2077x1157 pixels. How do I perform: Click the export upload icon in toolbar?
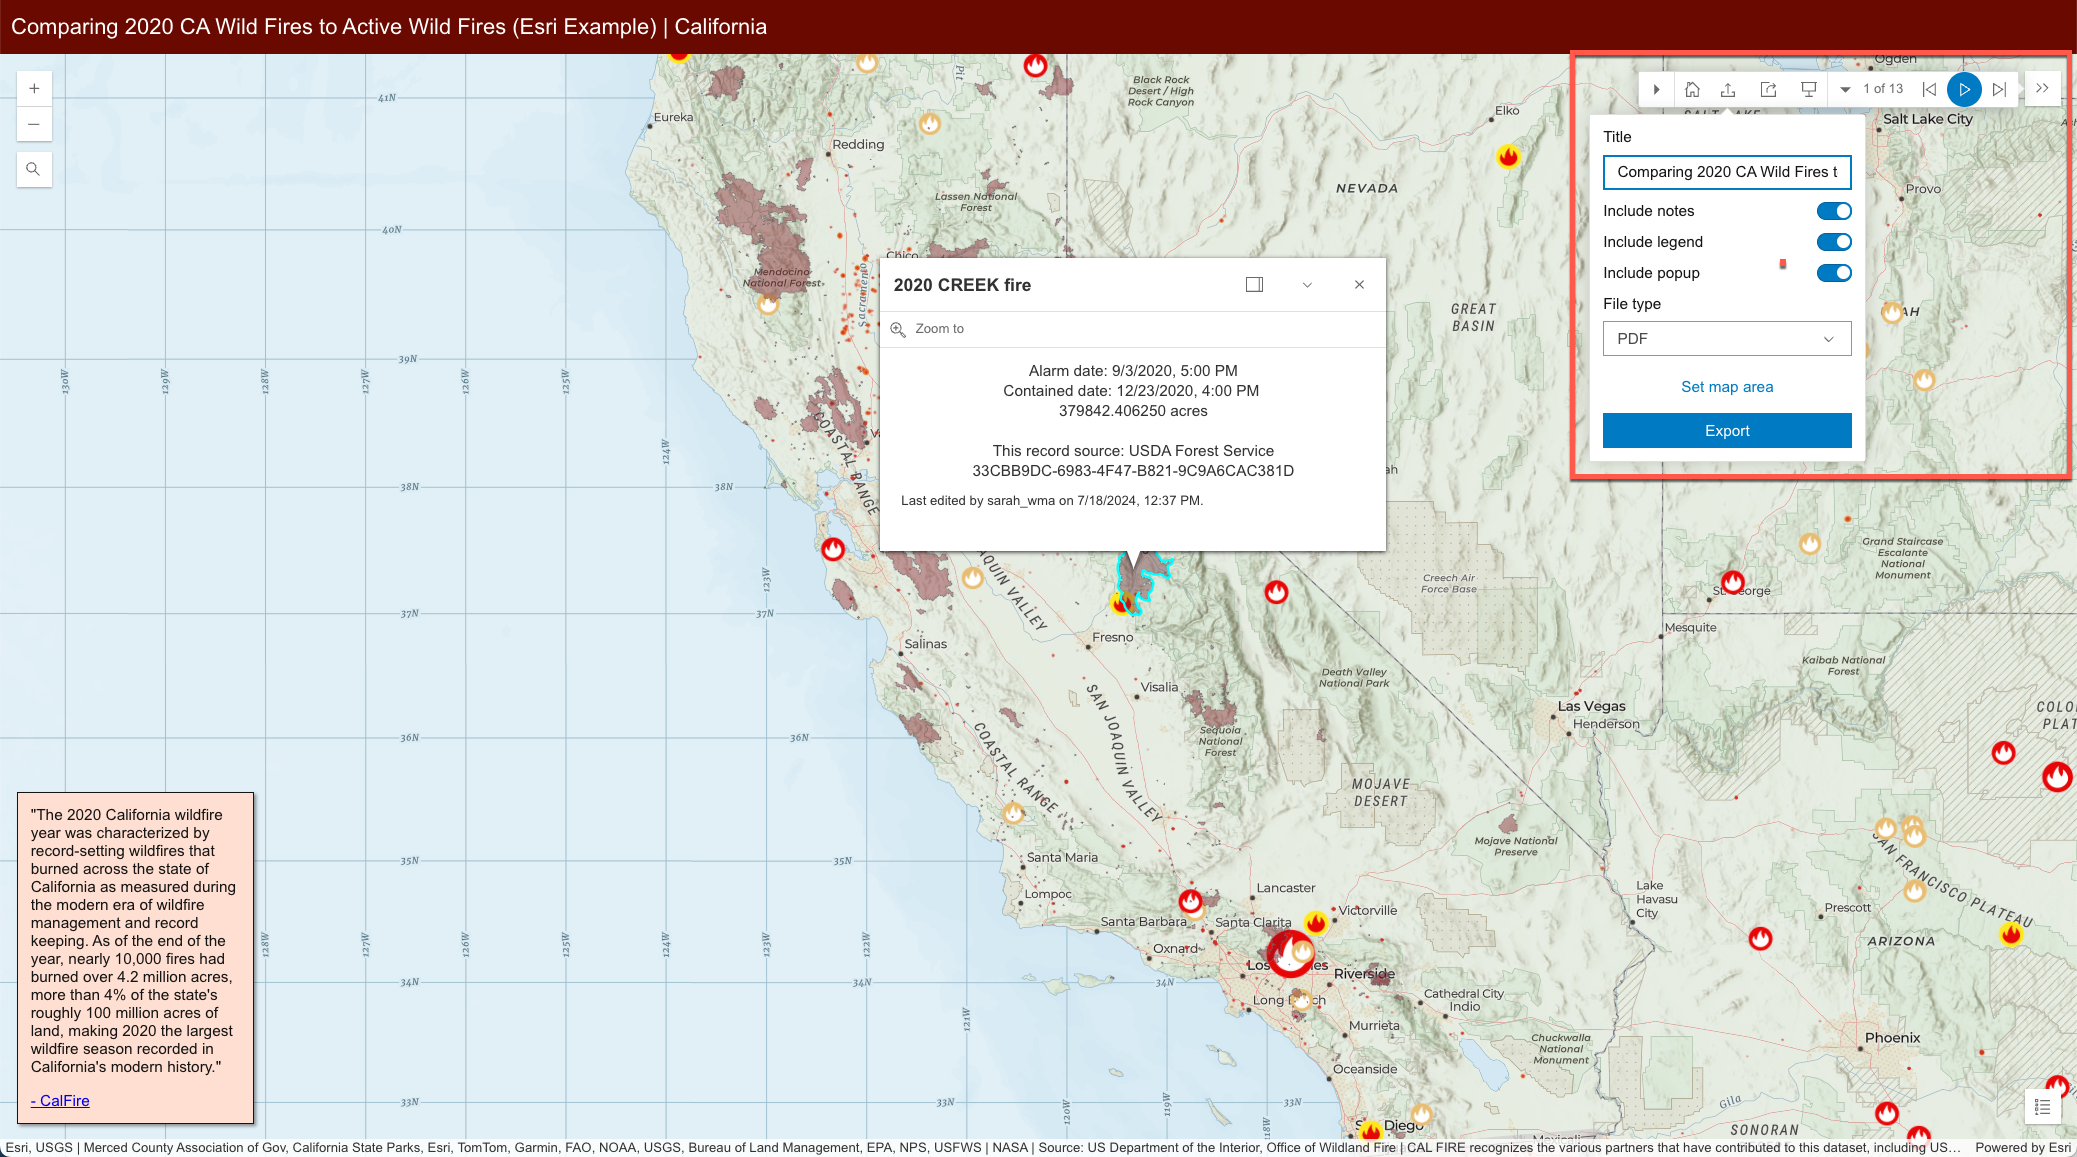click(1728, 90)
